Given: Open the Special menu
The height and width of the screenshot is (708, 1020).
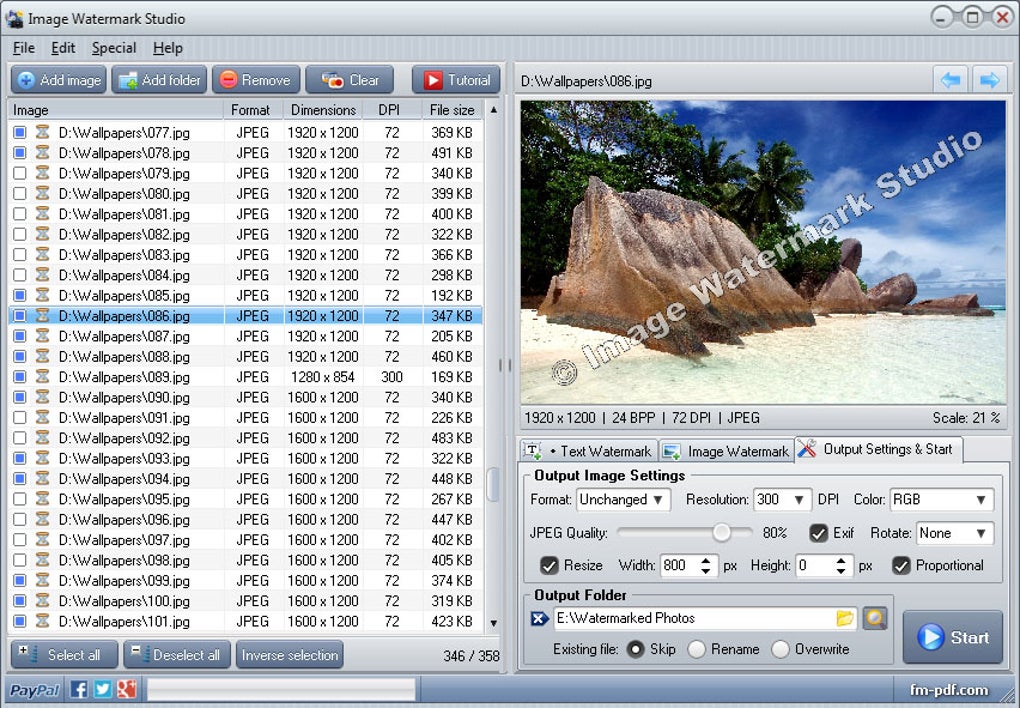Looking at the screenshot, I should [x=114, y=48].
